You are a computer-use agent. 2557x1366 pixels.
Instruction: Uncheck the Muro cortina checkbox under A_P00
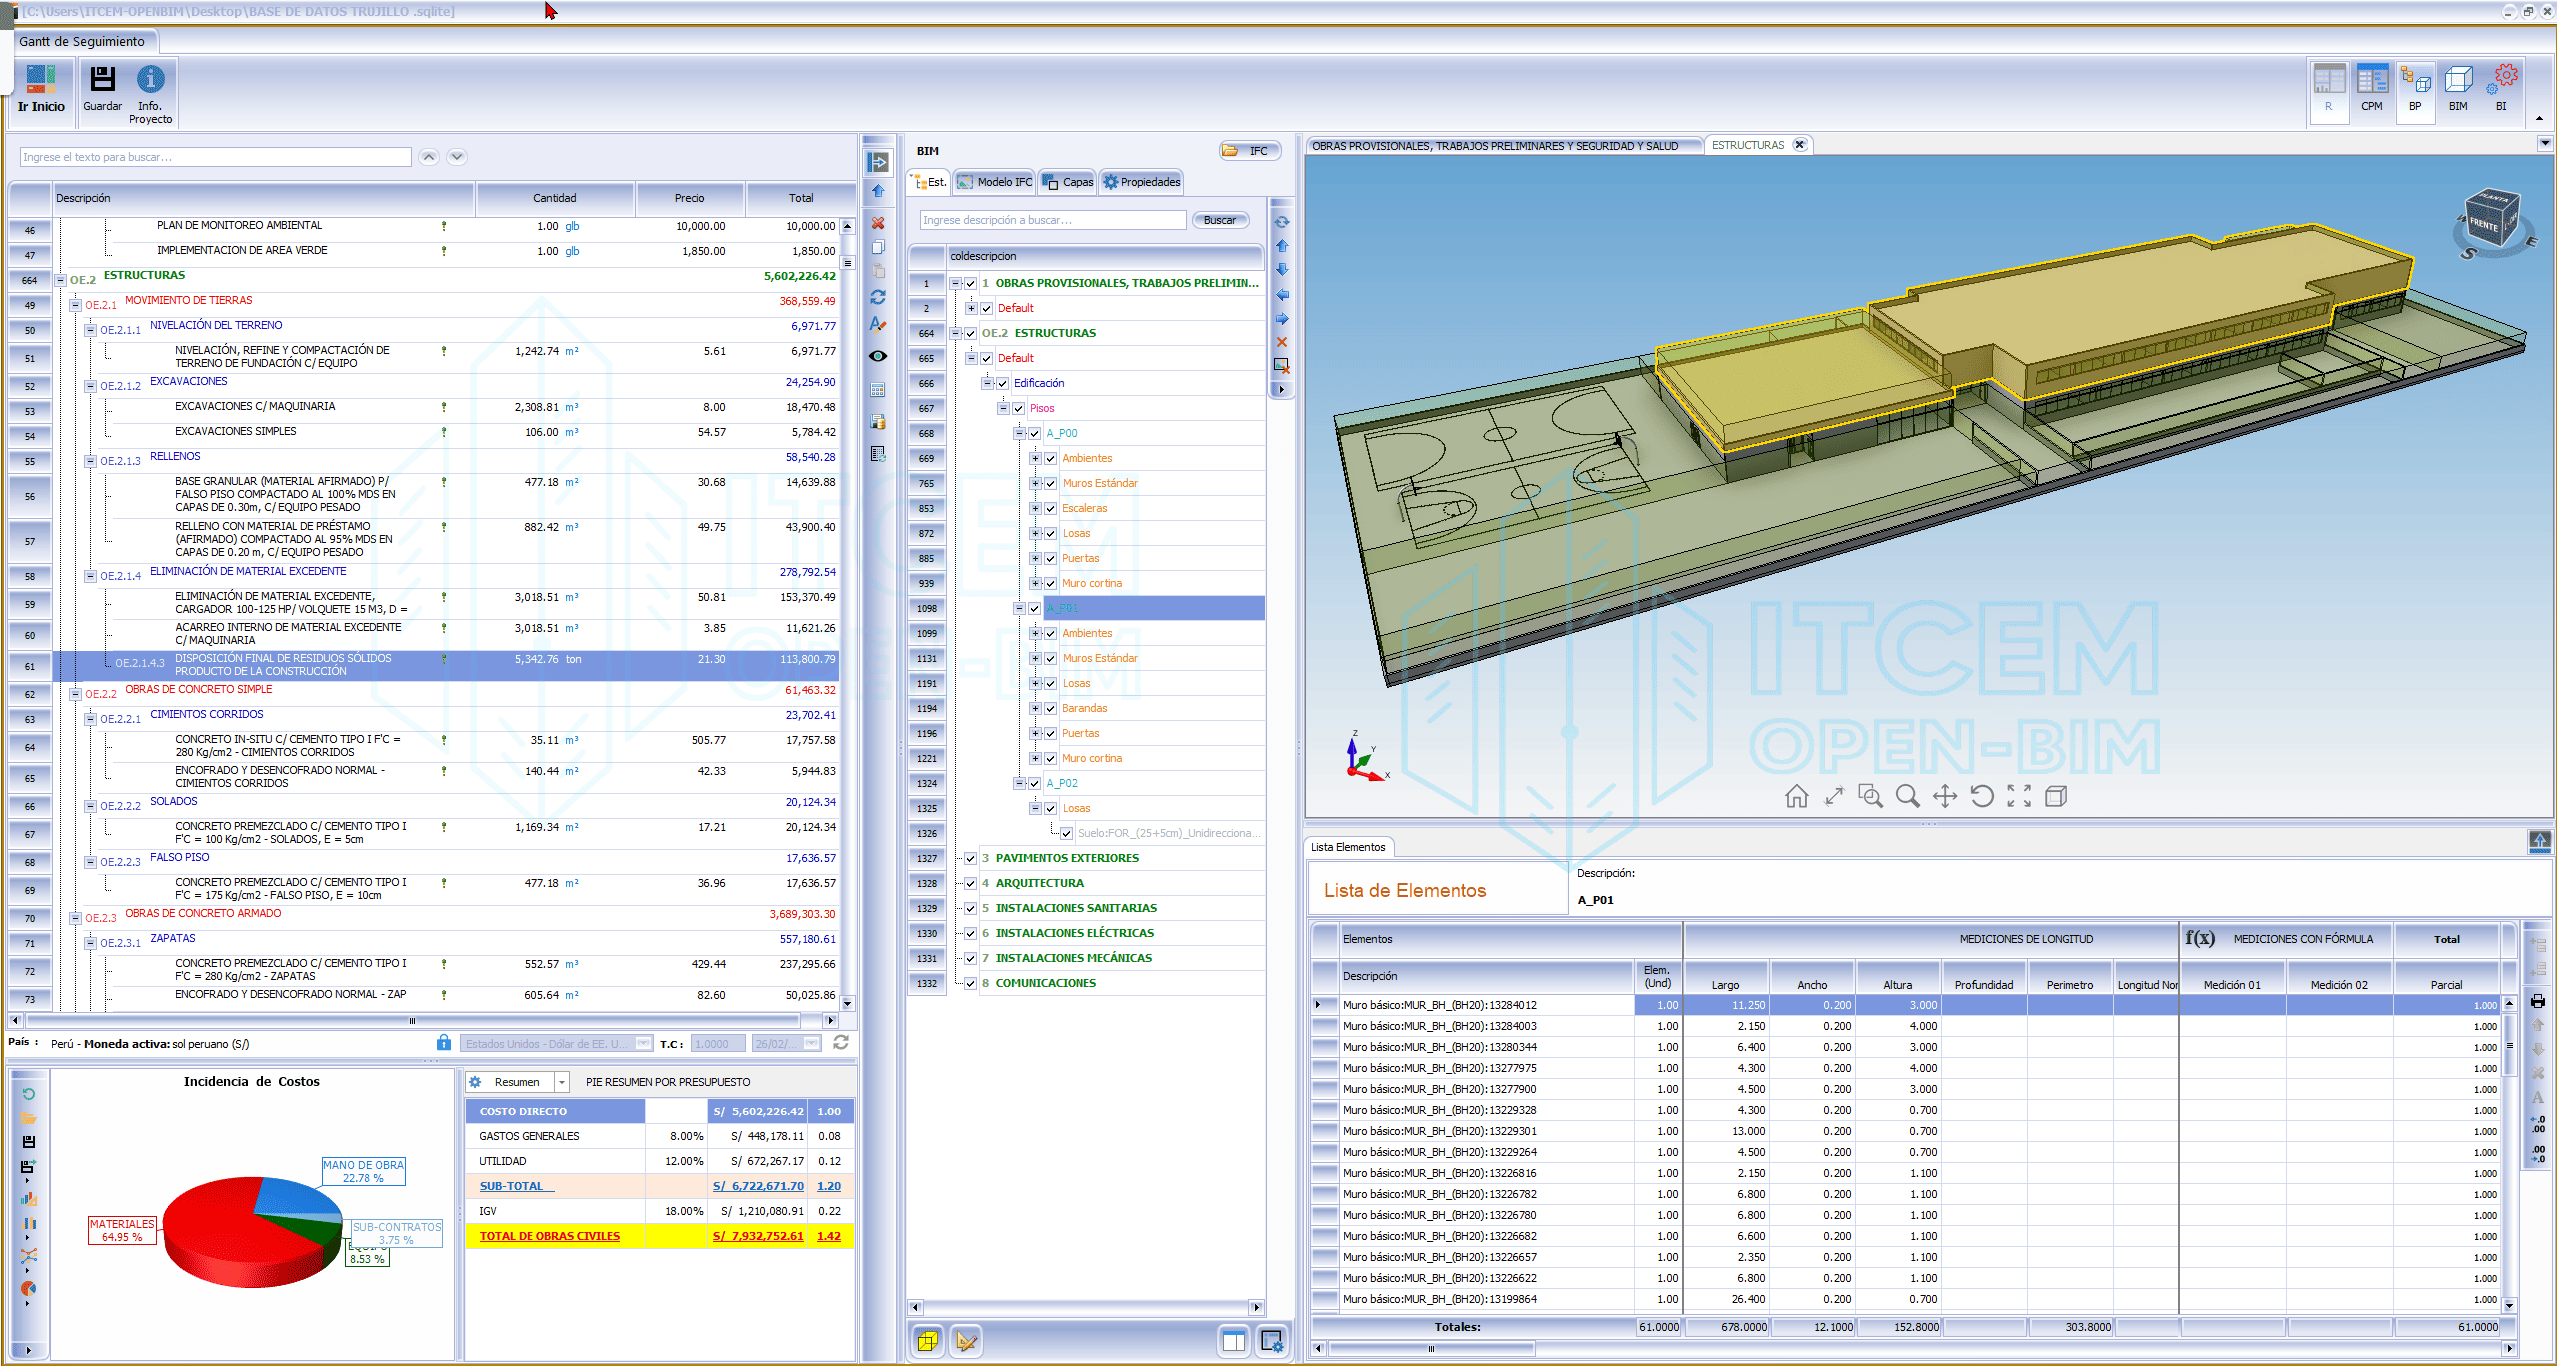1051,583
